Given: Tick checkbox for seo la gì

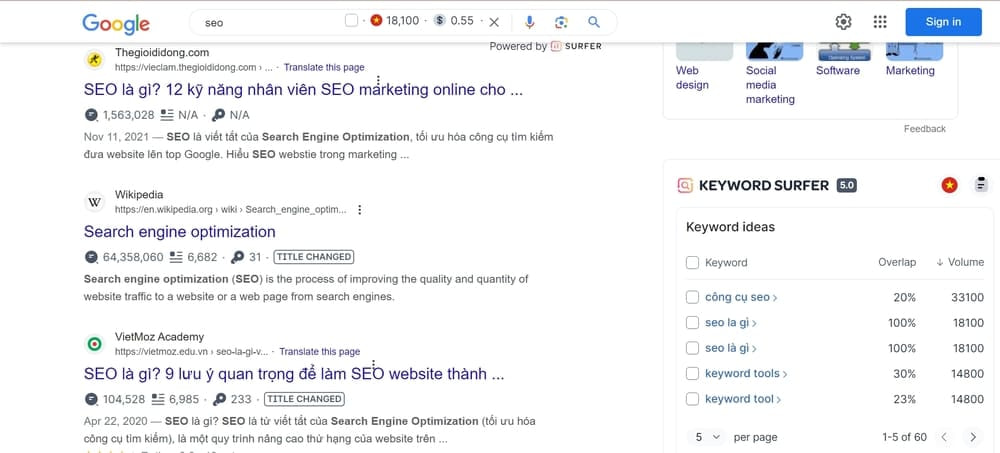Looking at the screenshot, I should [x=693, y=323].
